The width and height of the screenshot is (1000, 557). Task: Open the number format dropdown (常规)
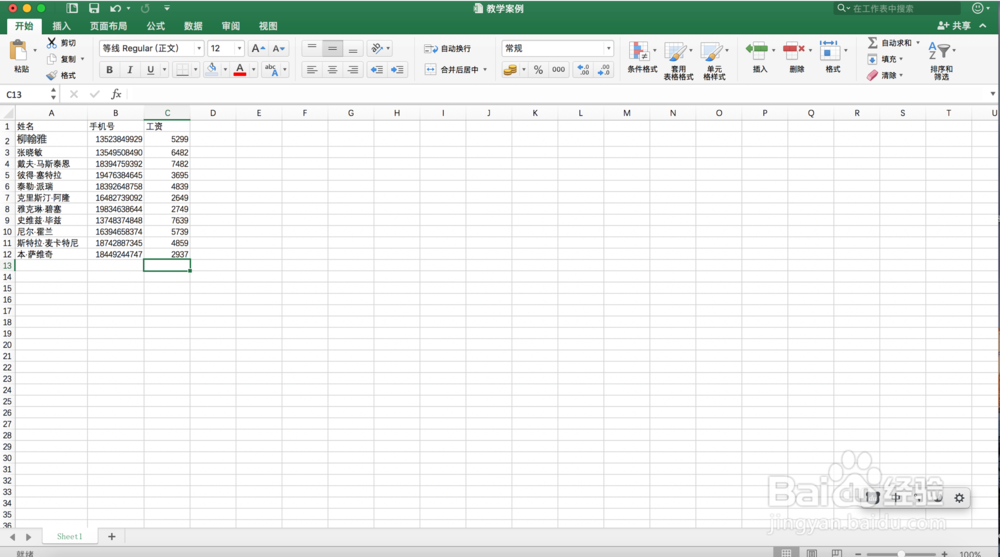[608, 48]
